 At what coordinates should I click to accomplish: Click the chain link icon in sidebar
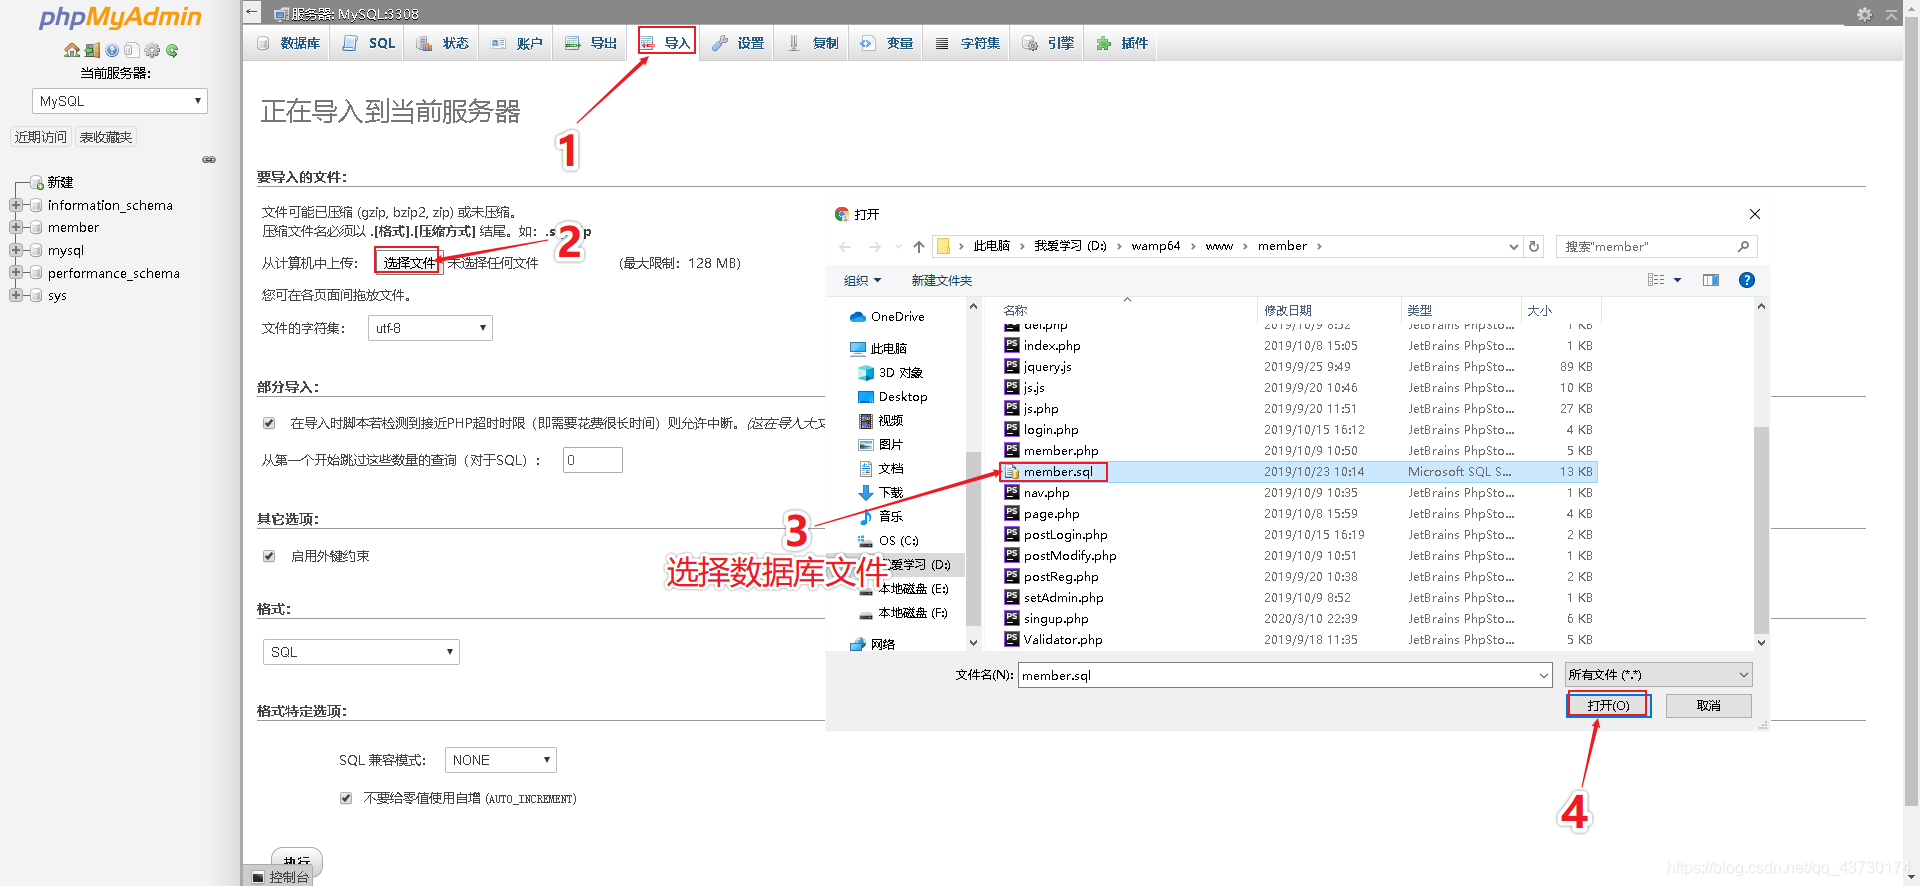pyautogui.click(x=209, y=159)
